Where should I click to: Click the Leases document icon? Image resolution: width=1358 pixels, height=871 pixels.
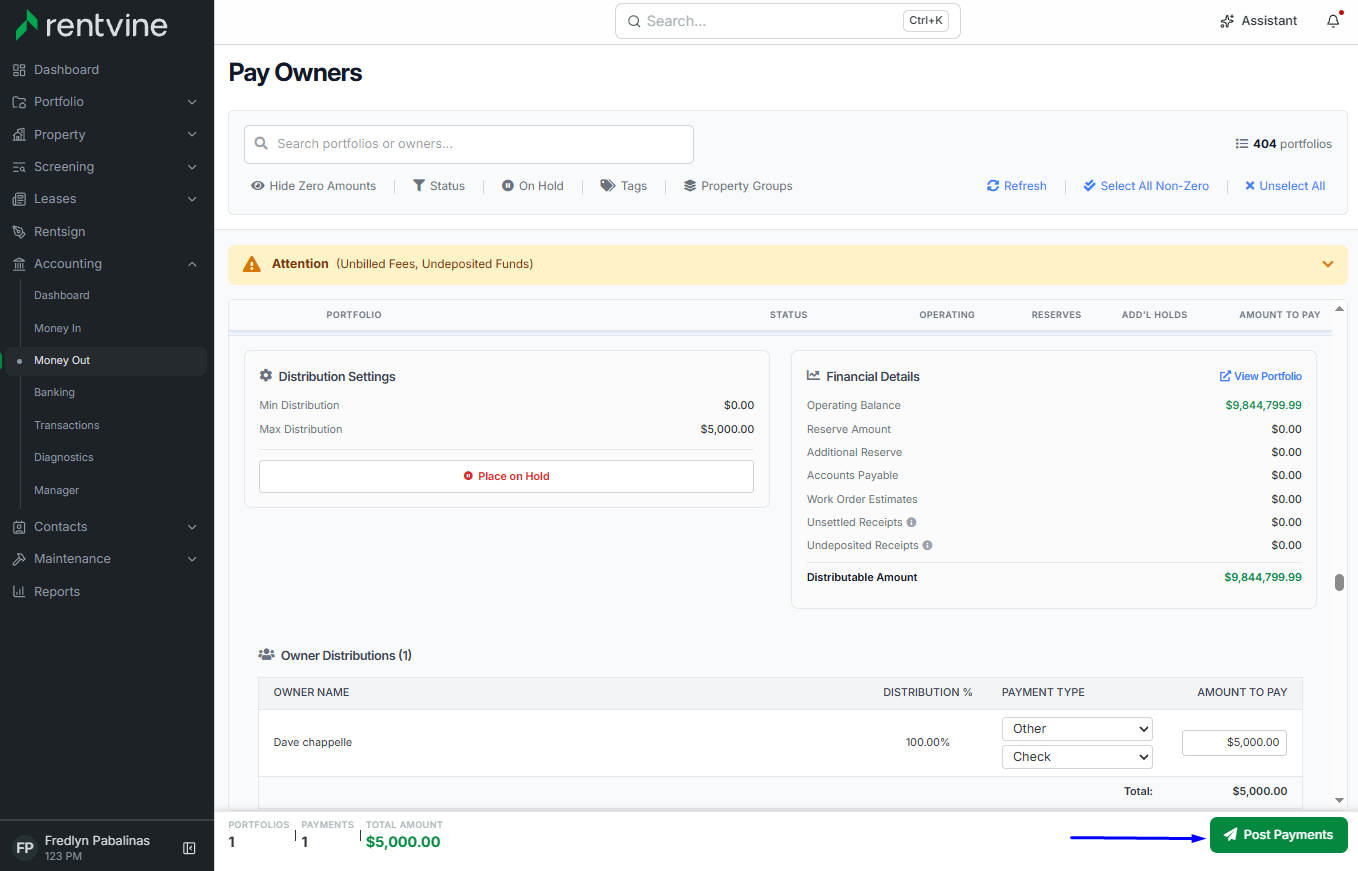pyautogui.click(x=19, y=199)
